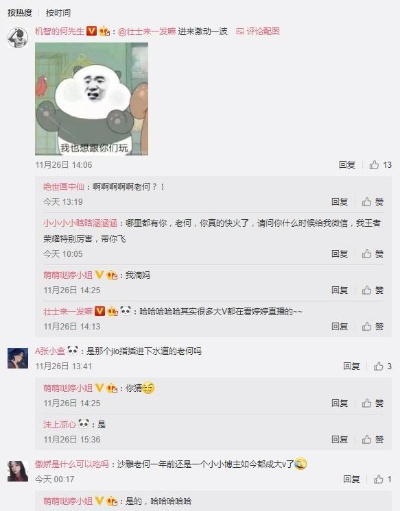Like the 13:41 comment with 3 likes
This screenshot has height=511, width=400.
click(378, 366)
